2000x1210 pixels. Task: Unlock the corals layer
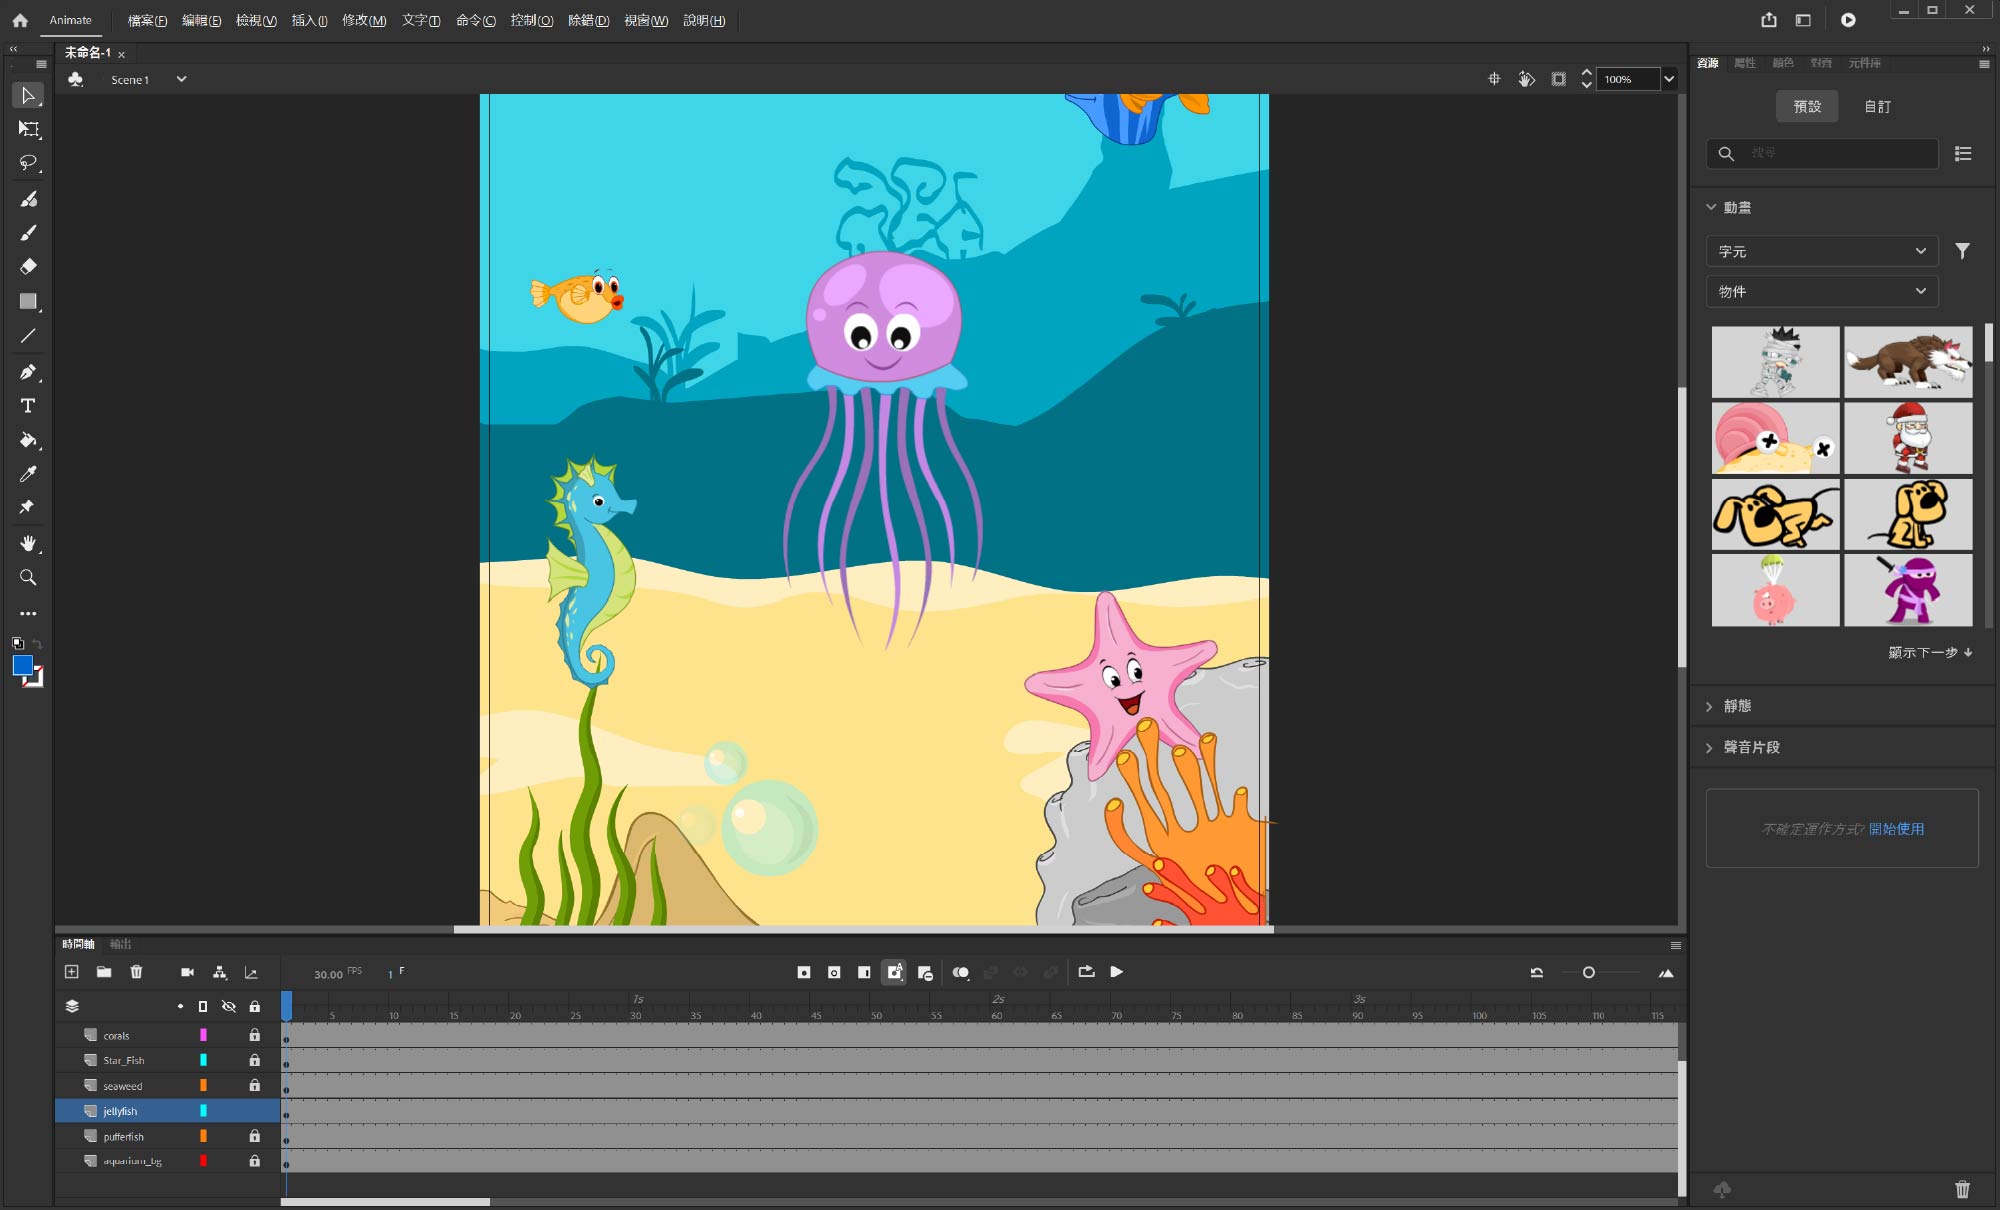(255, 1035)
